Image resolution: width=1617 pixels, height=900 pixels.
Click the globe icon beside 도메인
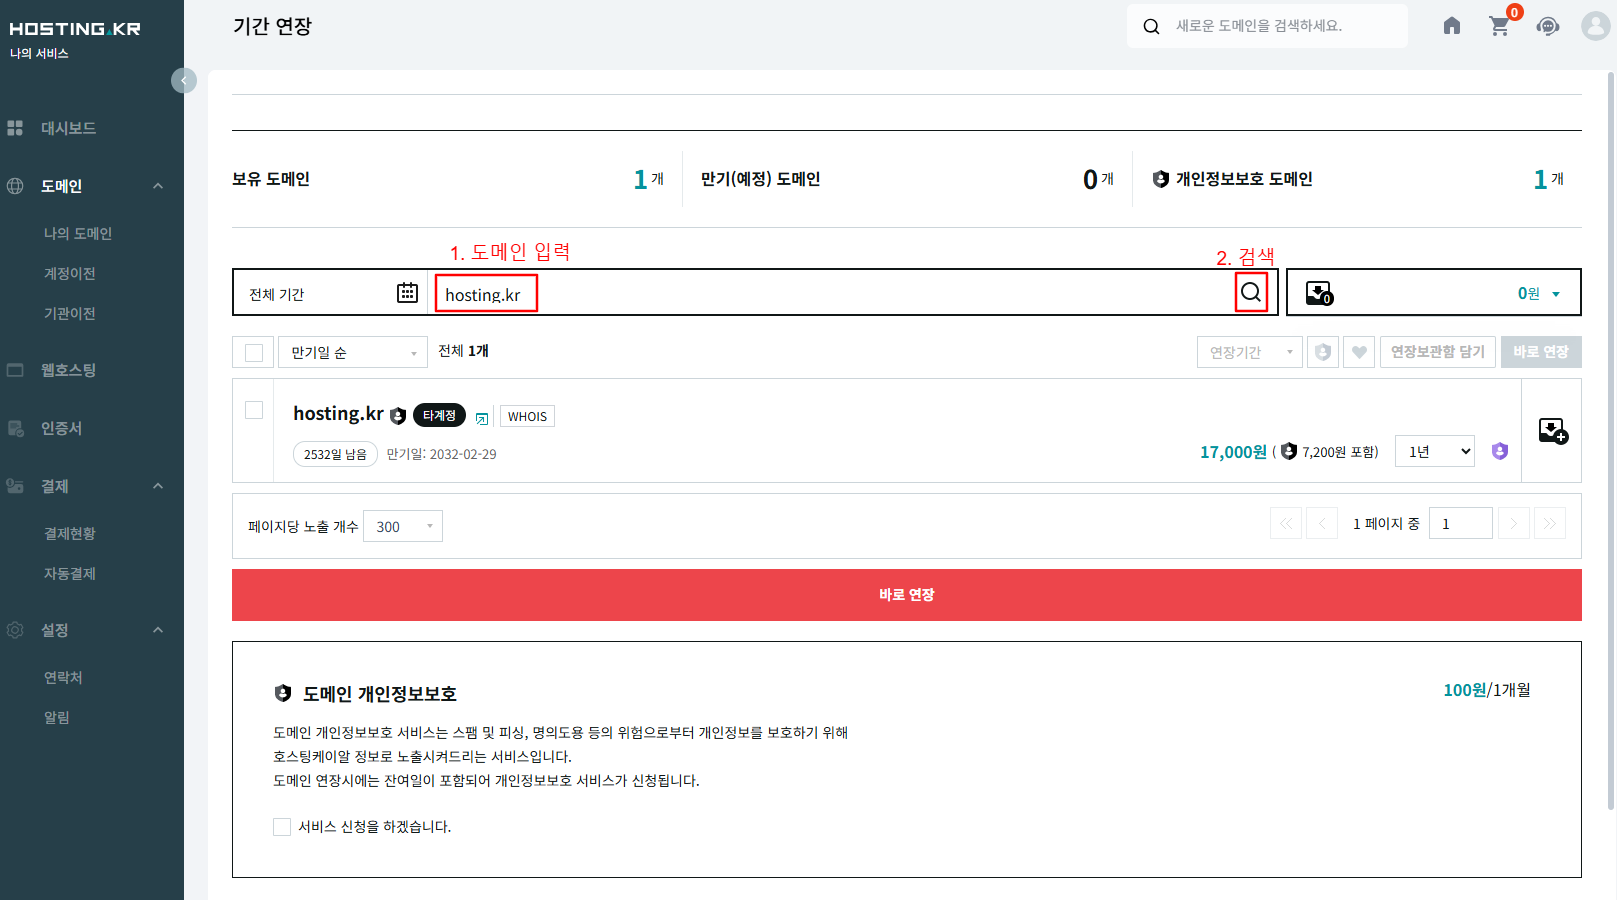pyautogui.click(x=15, y=186)
